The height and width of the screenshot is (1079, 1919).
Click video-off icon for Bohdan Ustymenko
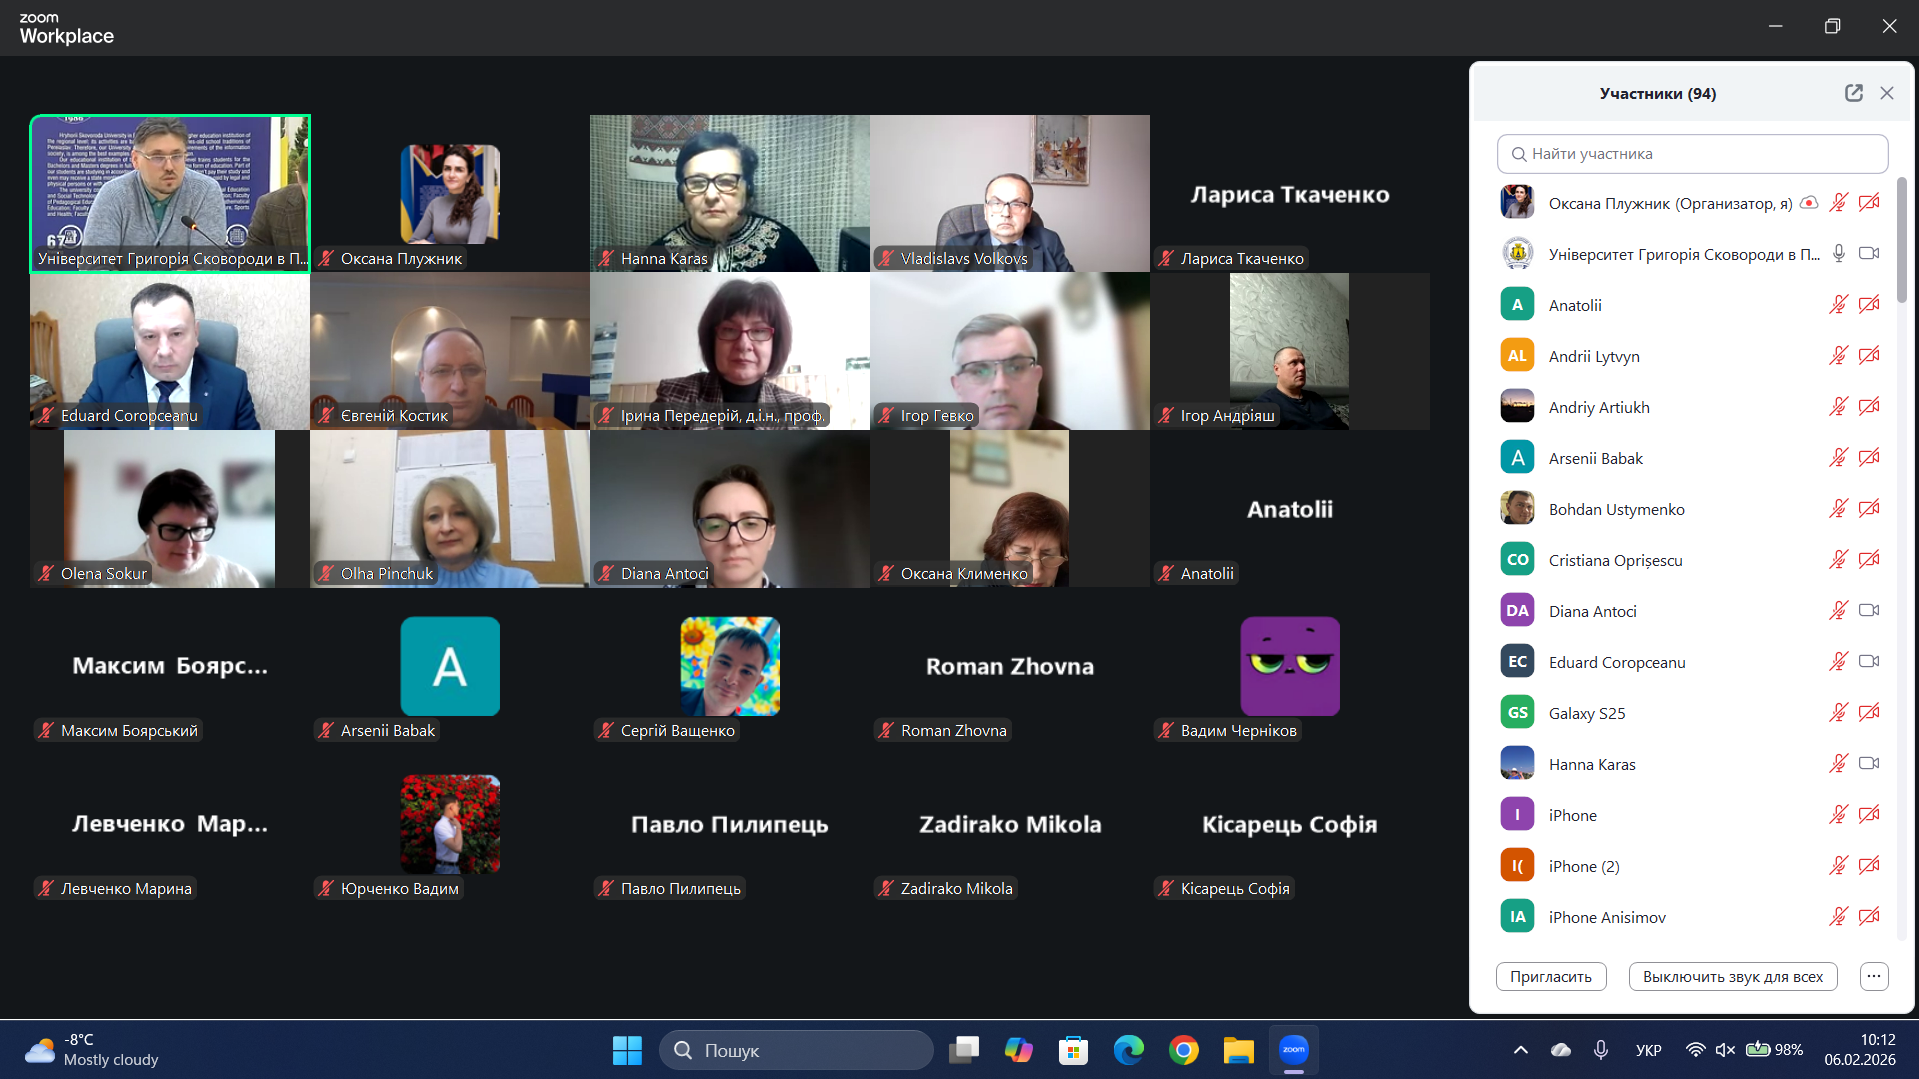coord(1869,509)
